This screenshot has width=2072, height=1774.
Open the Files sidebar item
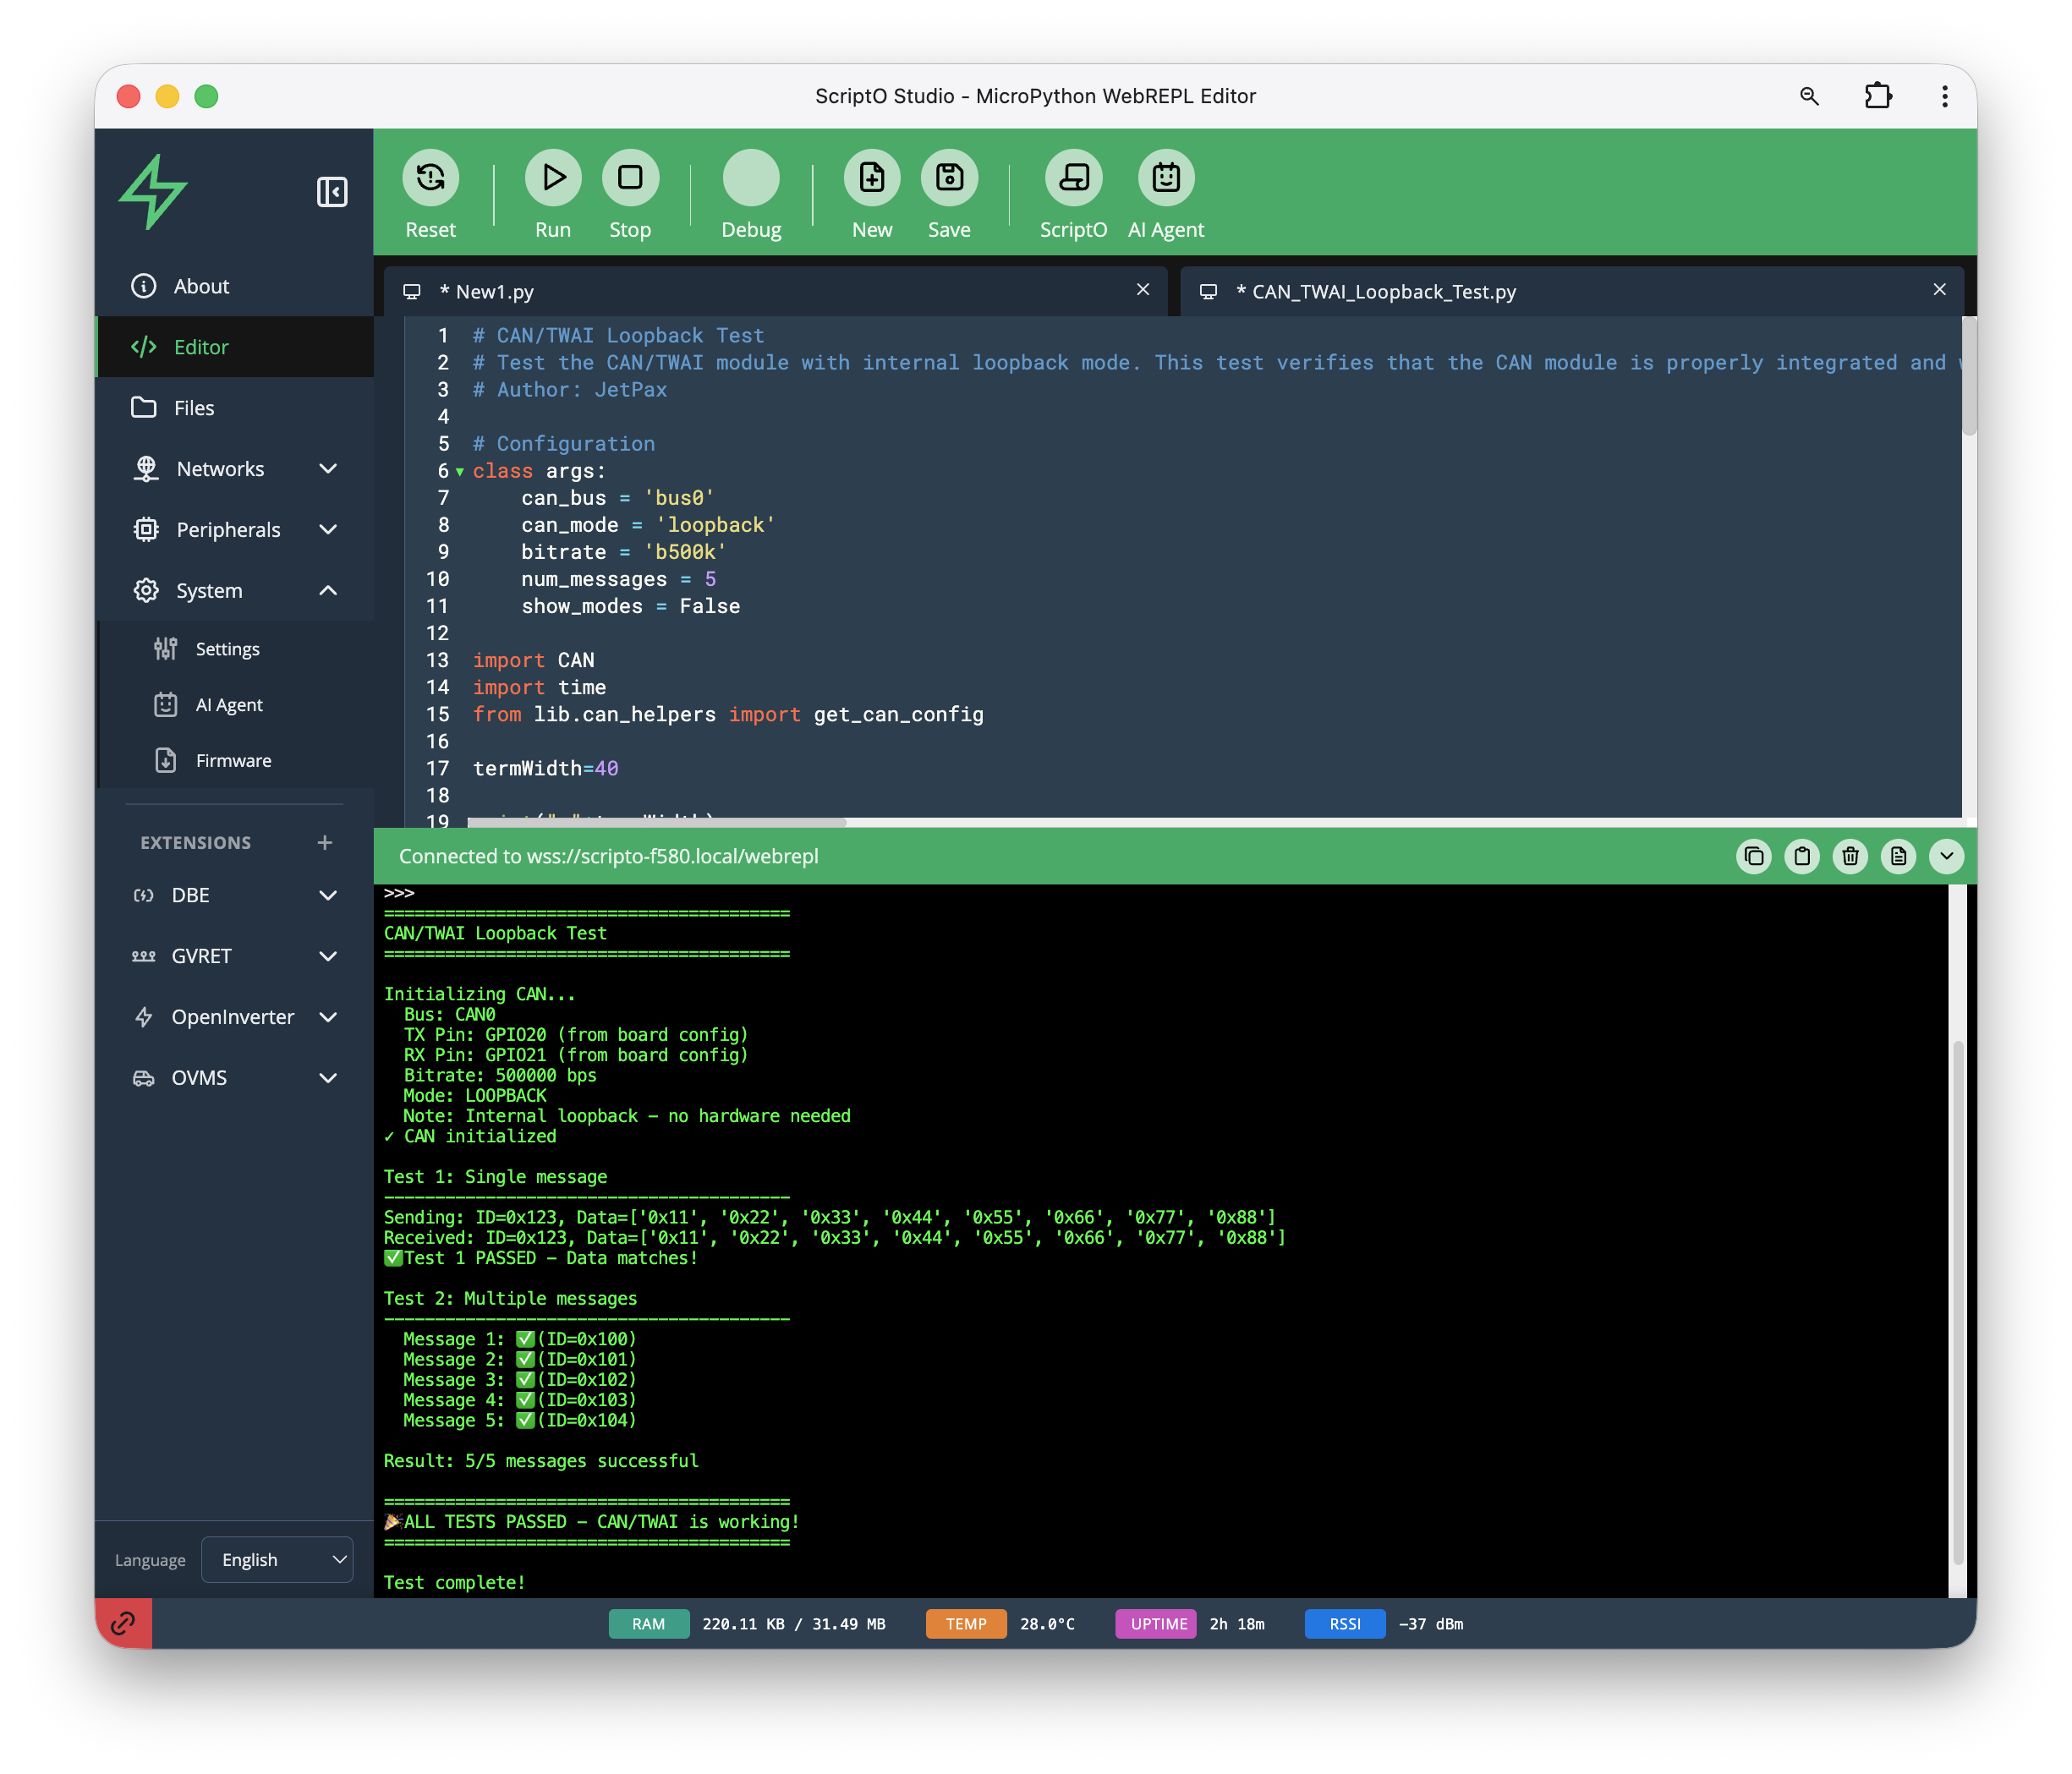(194, 408)
